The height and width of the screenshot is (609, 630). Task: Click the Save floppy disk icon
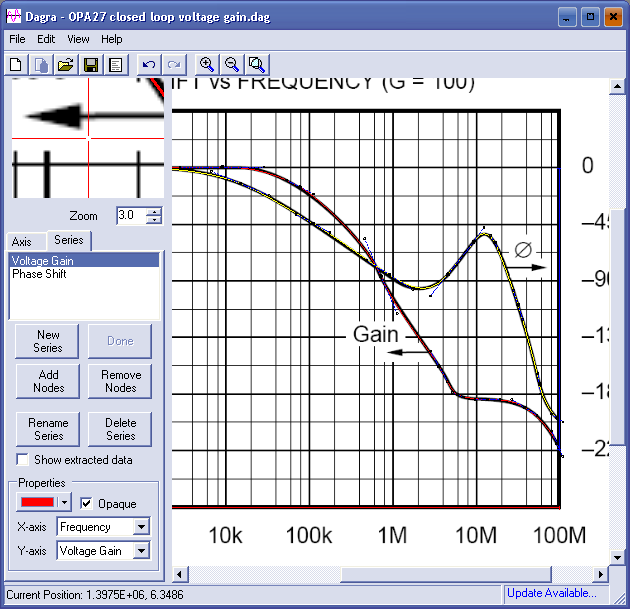(91, 64)
